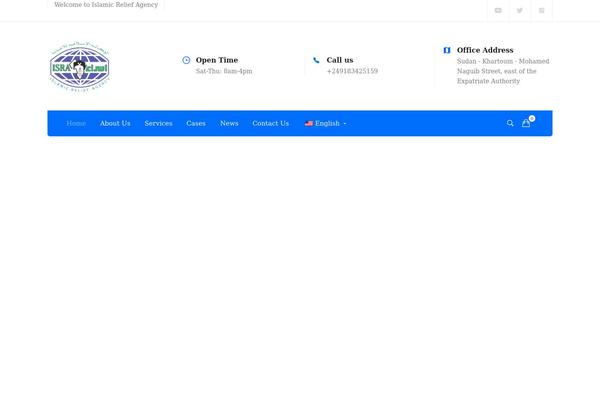Expand the English language dropdown
Image resolution: width=600 pixels, height=400 pixels.
[326, 123]
